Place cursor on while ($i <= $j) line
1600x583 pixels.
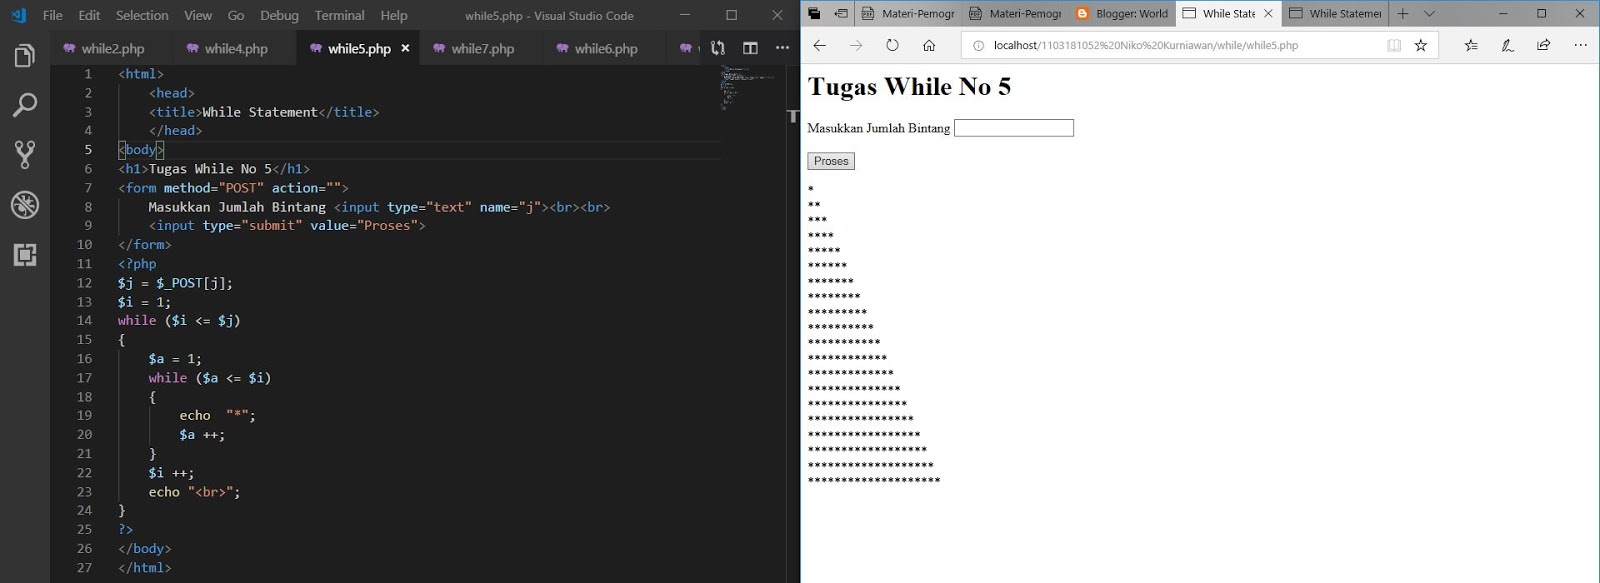[179, 321]
